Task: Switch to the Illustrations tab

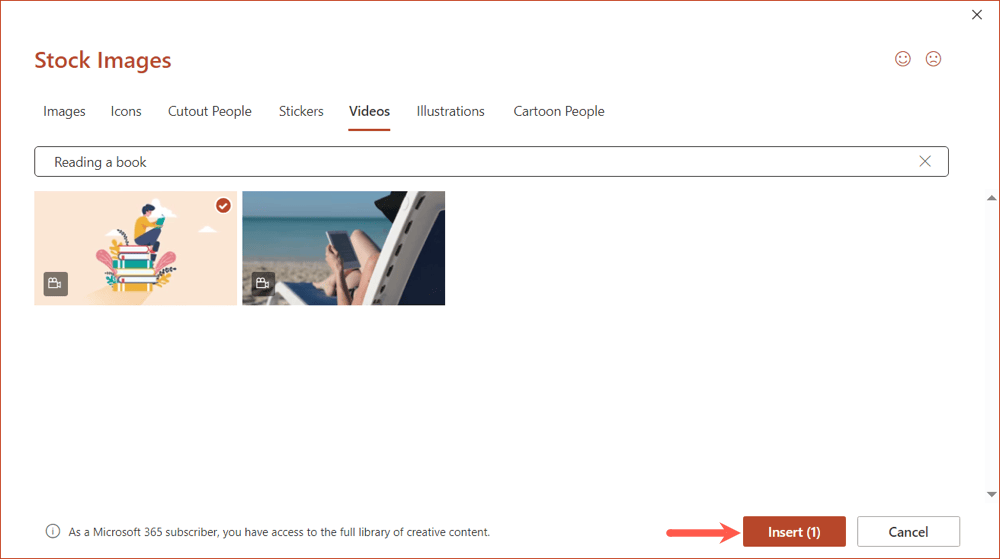Action: point(450,112)
